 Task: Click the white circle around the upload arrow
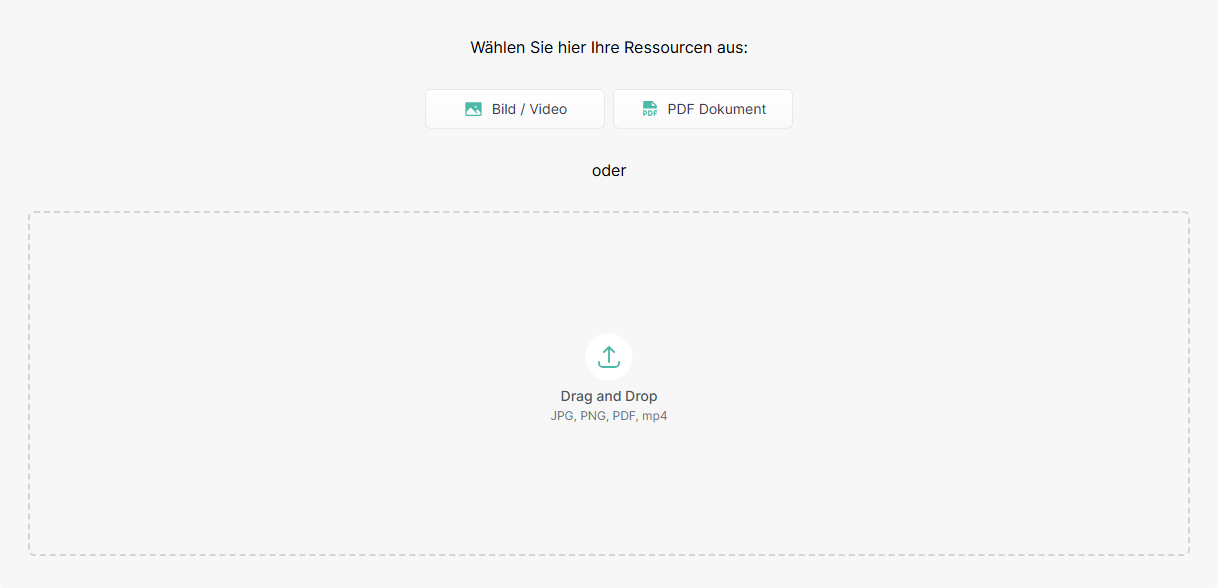click(x=592, y=343)
